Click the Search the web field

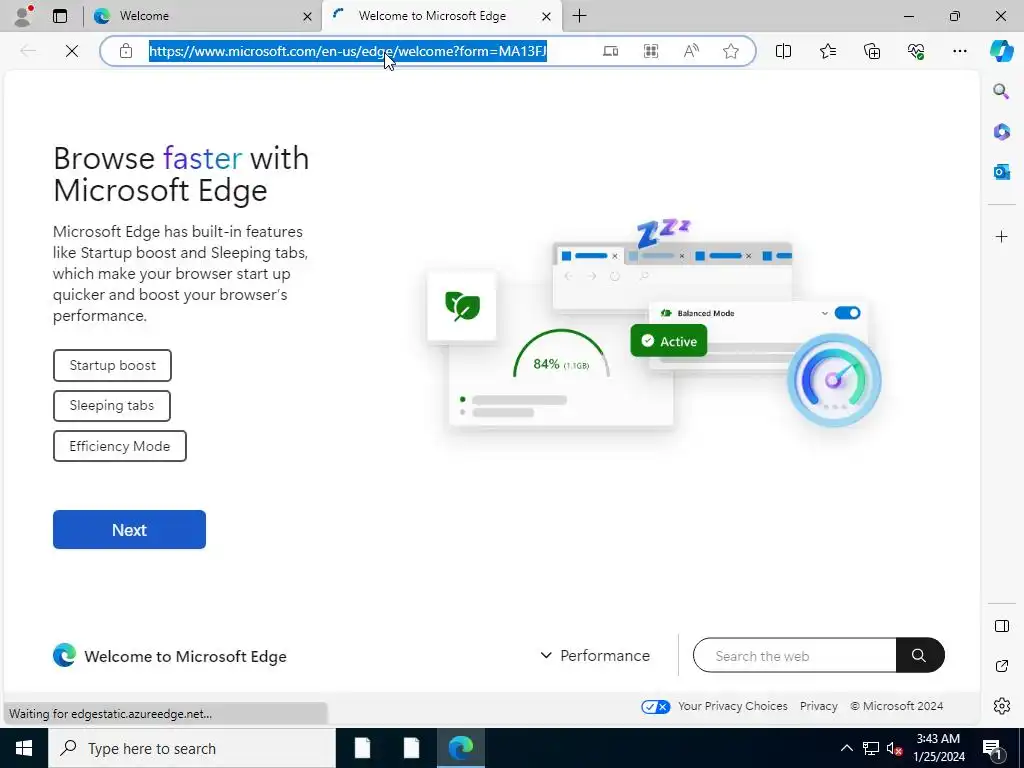click(795, 656)
